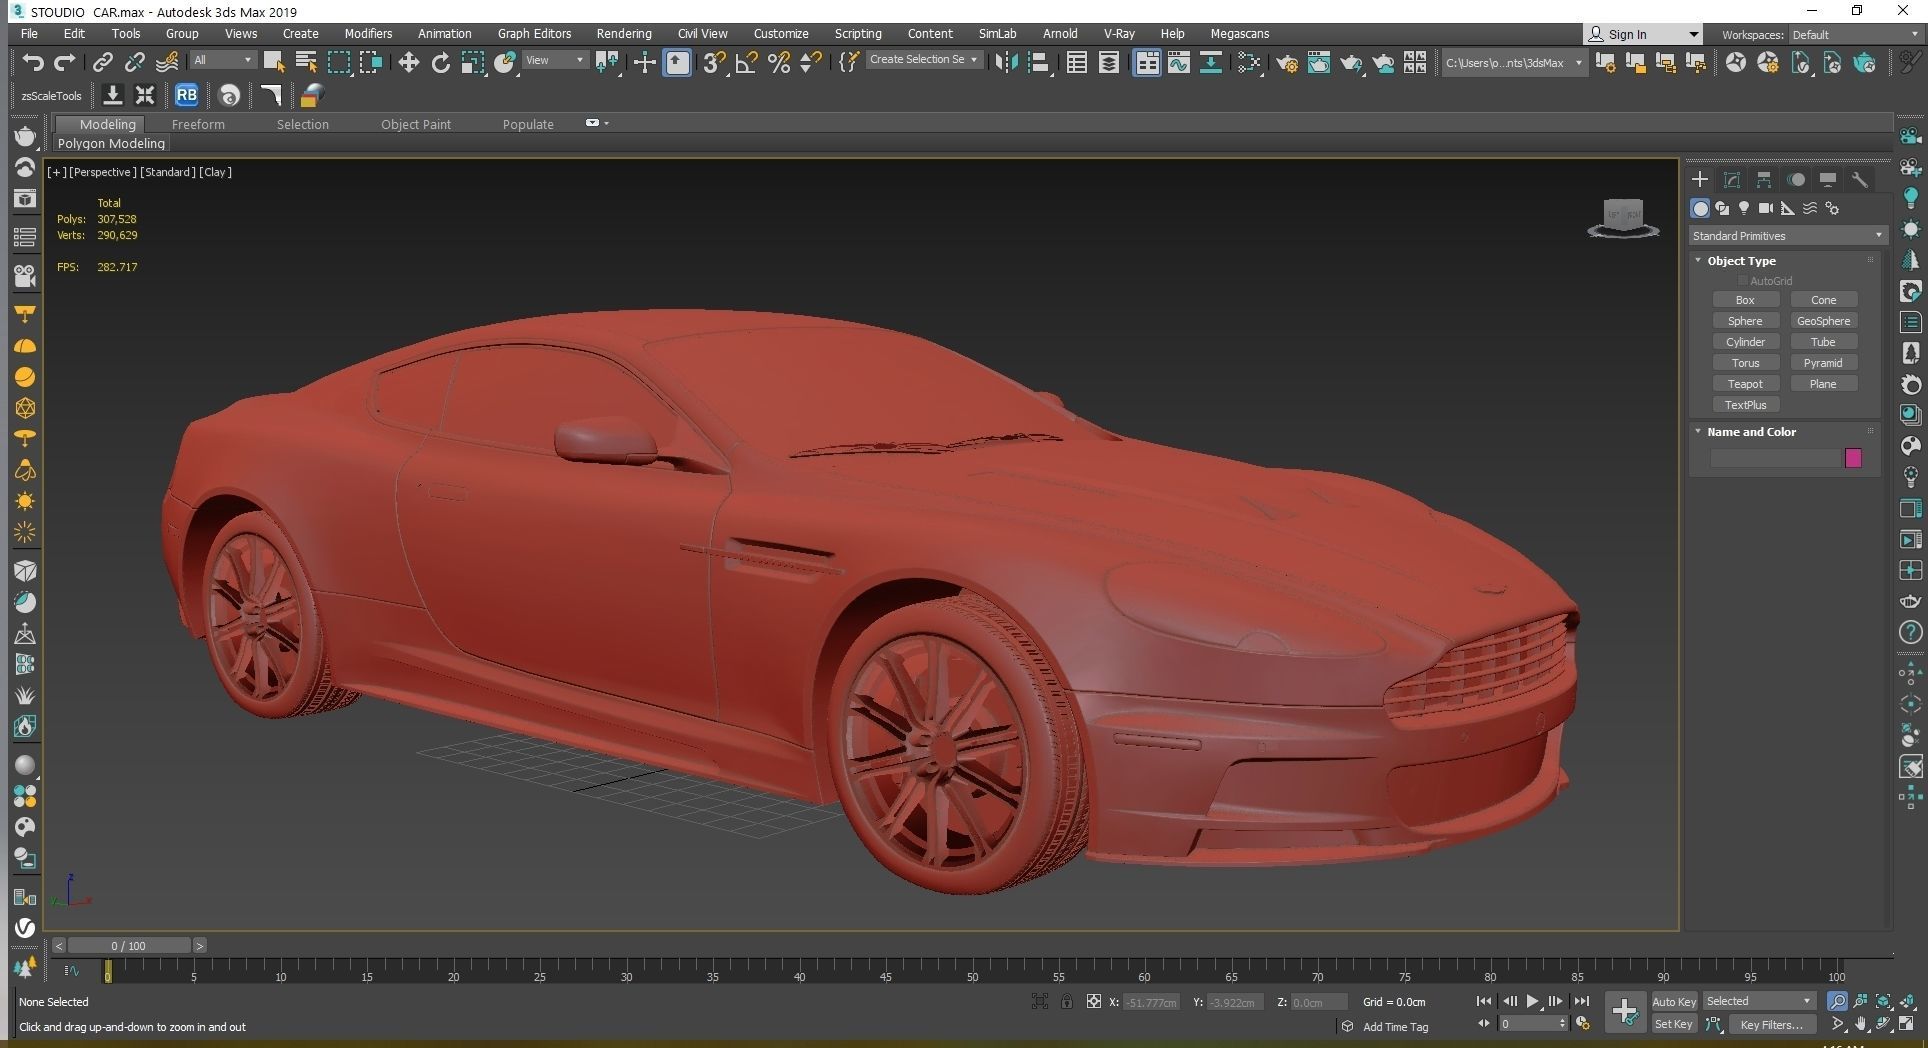Select the Lights category in Create panel
This screenshot has width=1928, height=1048.
[x=1744, y=208]
